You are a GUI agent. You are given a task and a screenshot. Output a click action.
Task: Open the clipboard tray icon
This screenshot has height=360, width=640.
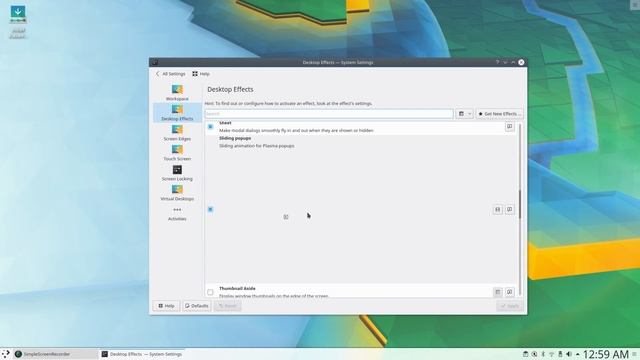(526, 354)
